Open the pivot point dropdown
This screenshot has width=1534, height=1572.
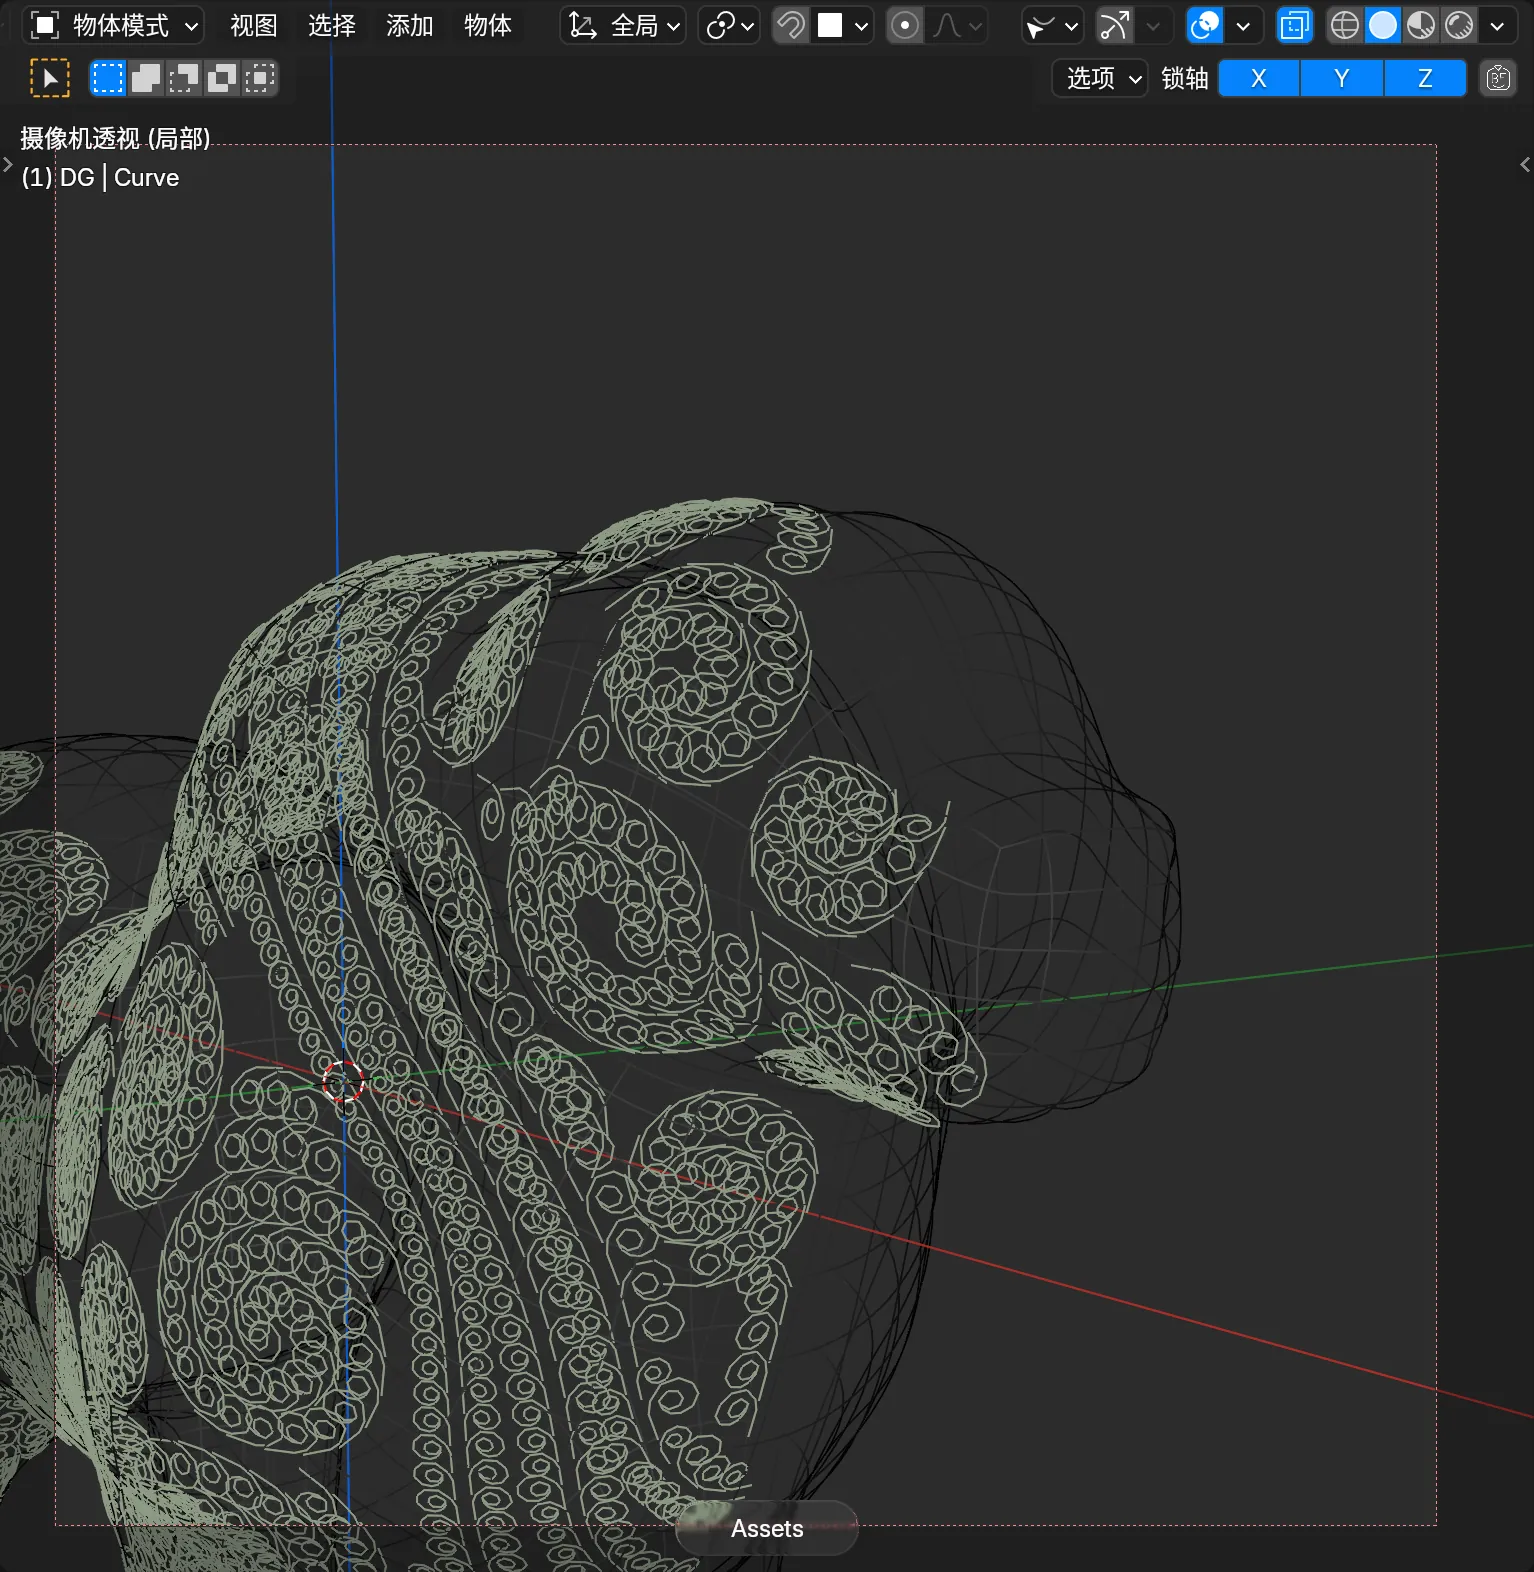pyautogui.click(x=729, y=25)
